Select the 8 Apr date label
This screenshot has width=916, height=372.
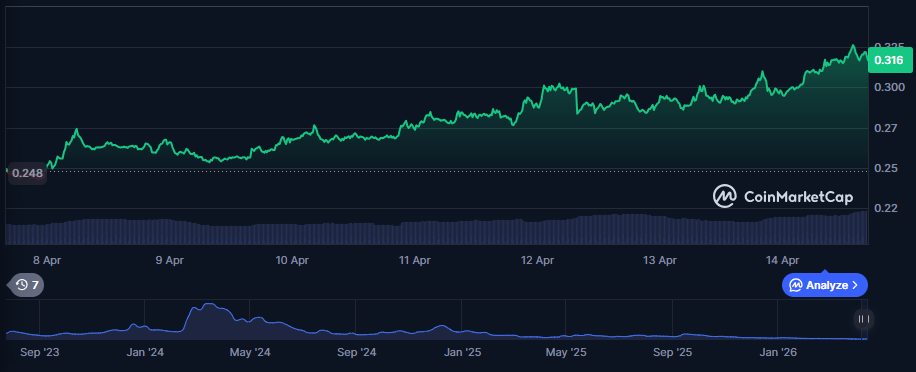click(x=47, y=260)
